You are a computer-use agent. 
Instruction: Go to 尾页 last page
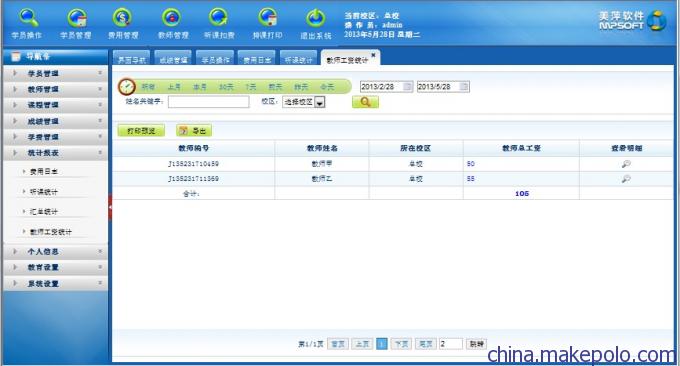(426, 344)
